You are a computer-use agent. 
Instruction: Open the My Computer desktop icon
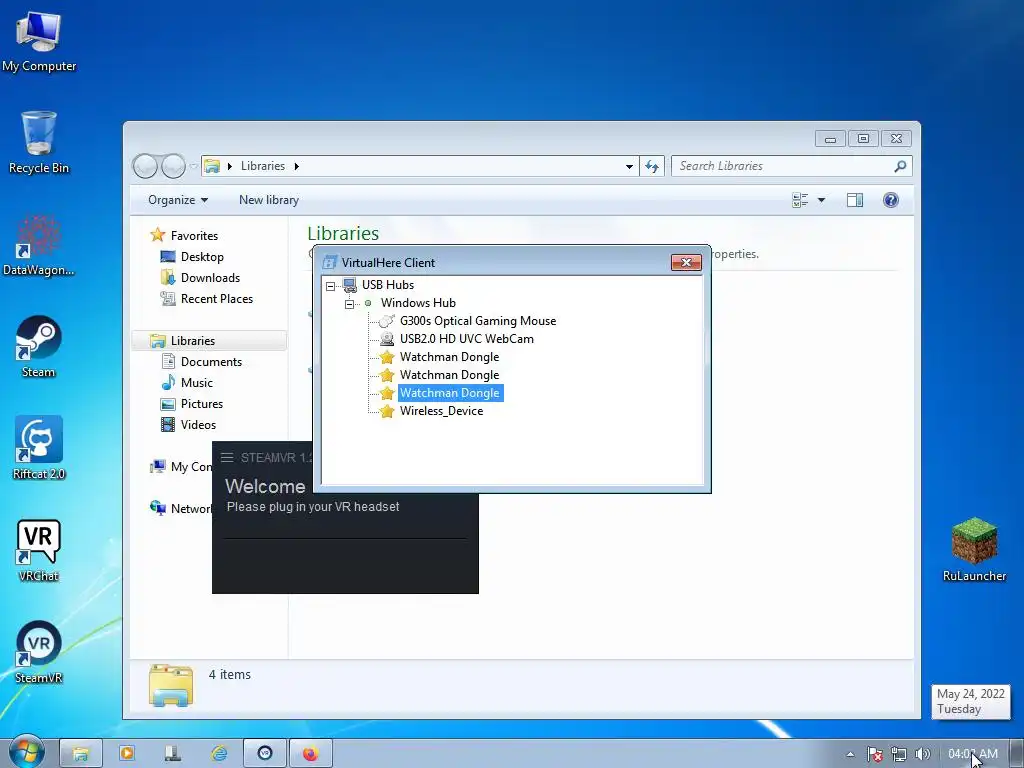(39, 42)
